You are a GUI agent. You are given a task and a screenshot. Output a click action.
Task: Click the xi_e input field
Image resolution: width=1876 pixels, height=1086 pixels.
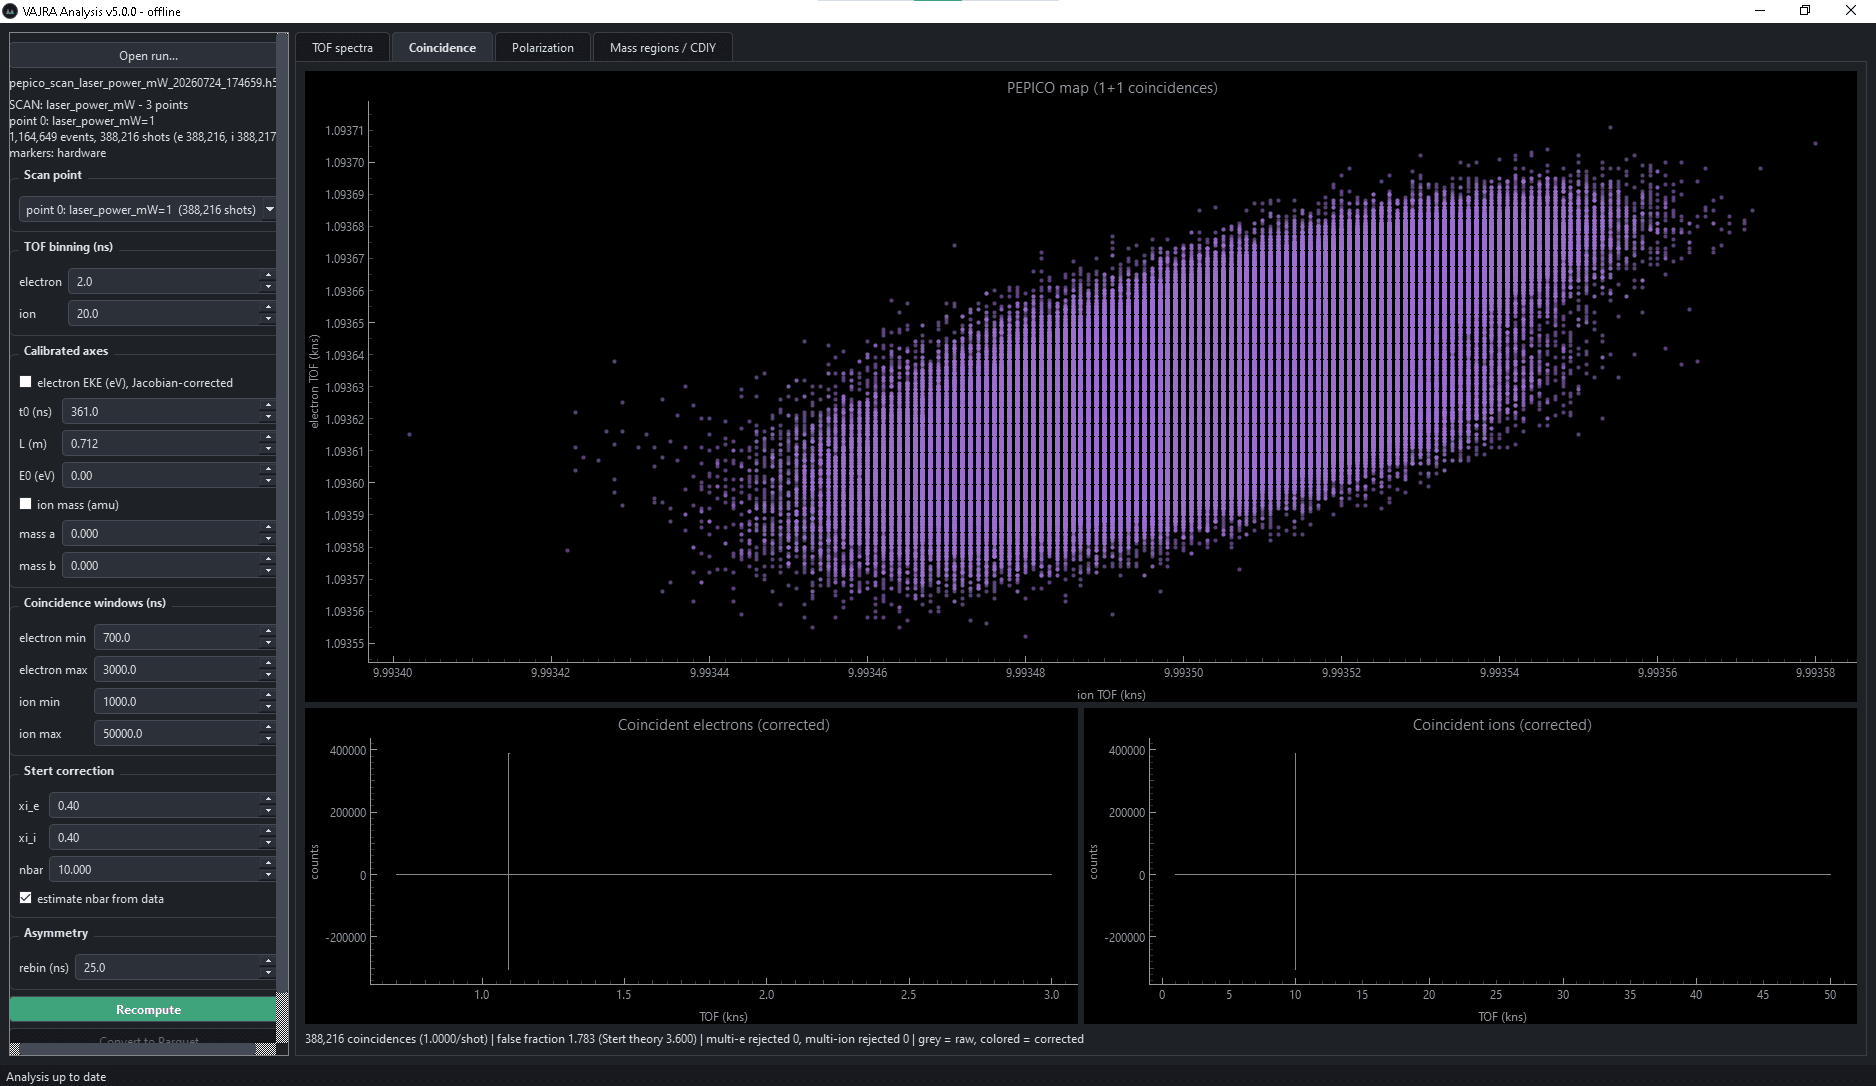coord(155,806)
